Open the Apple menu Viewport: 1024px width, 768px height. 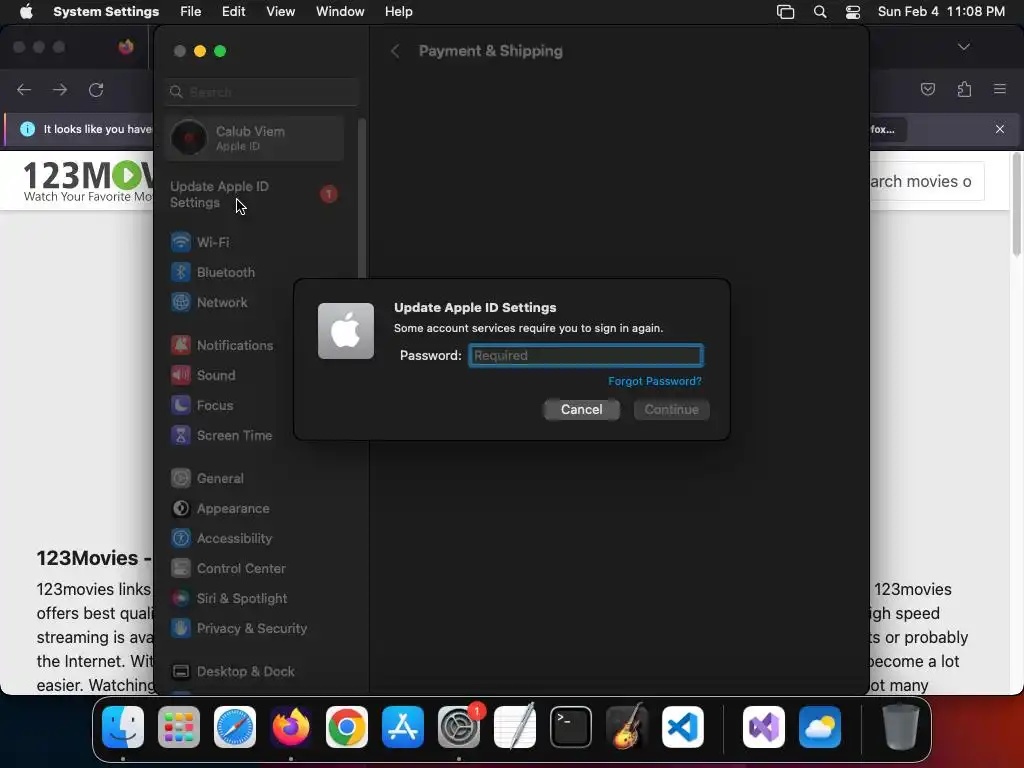(26, 12)
